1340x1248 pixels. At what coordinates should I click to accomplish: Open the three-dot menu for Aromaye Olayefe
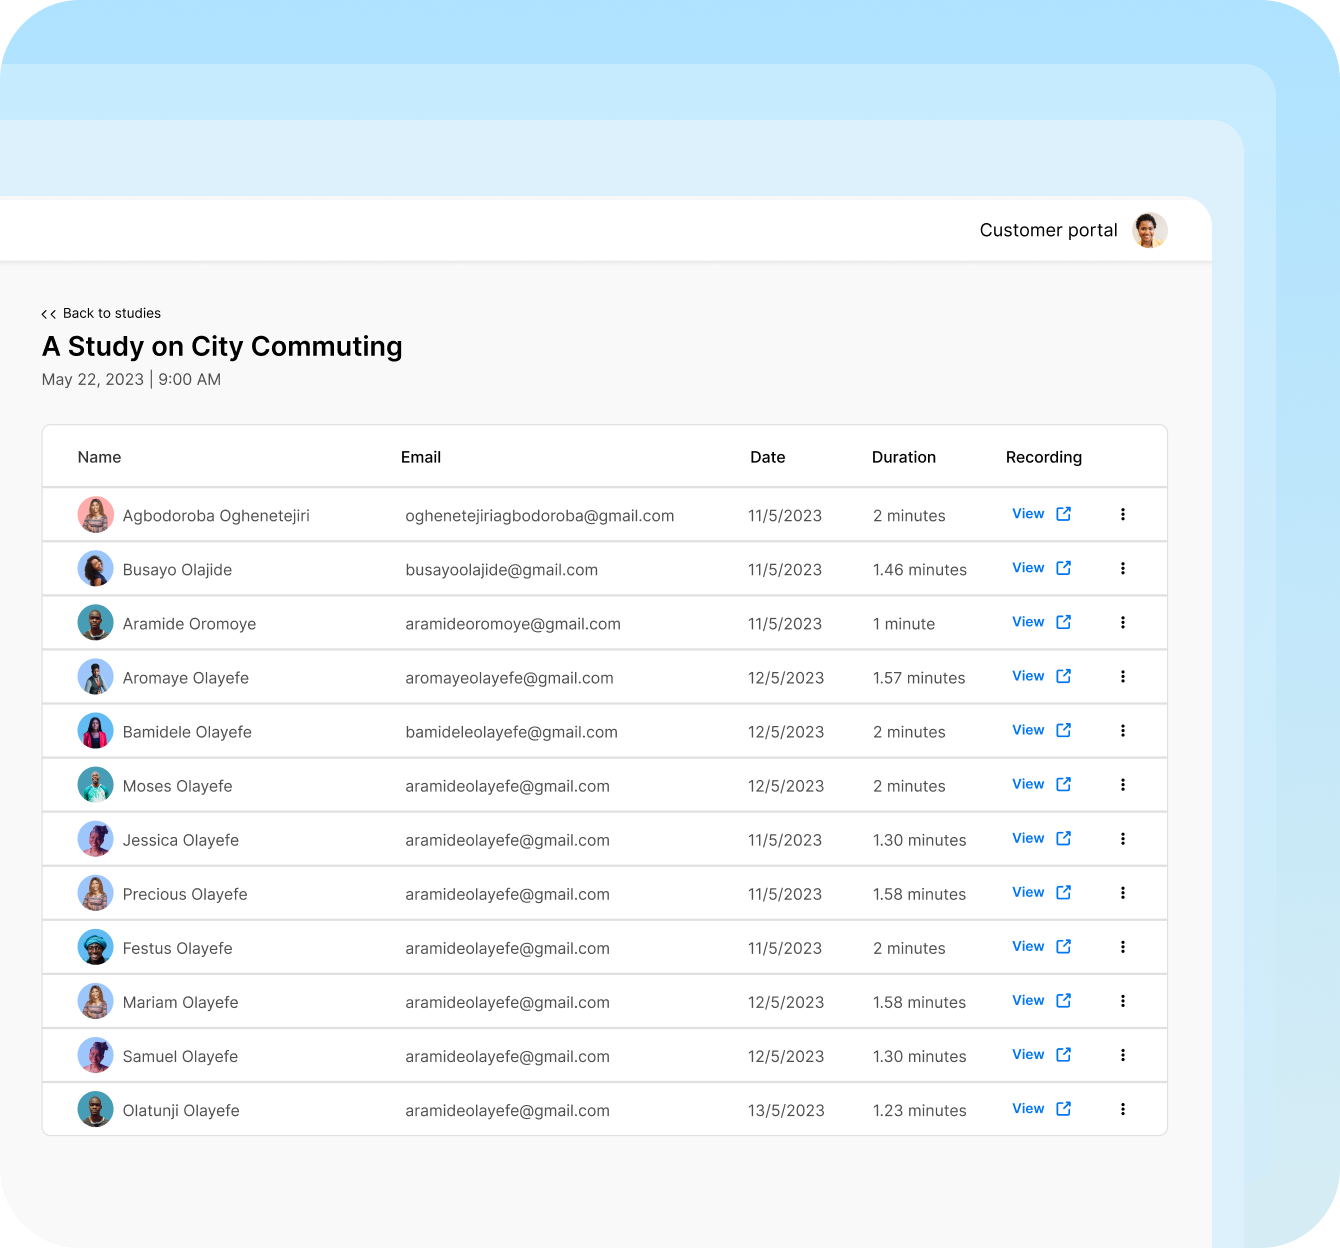point(1123,676)
